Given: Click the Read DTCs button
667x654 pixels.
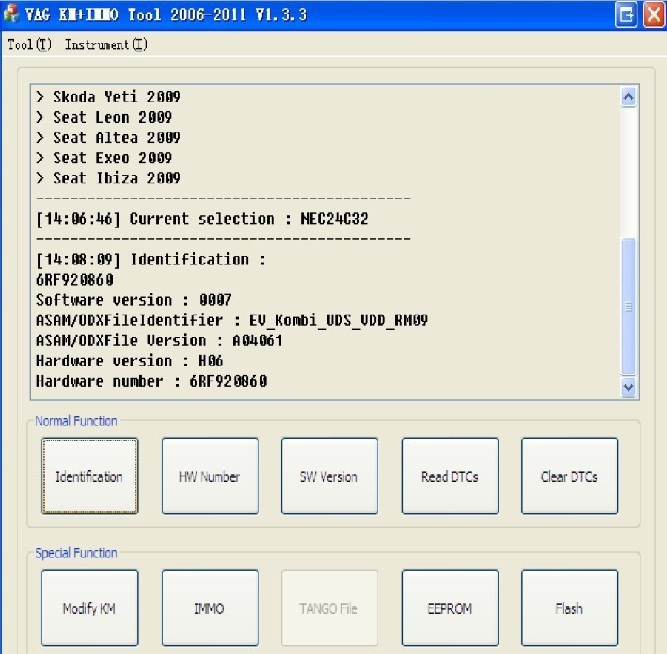Looking at the screenshot, I should point(450,476).
